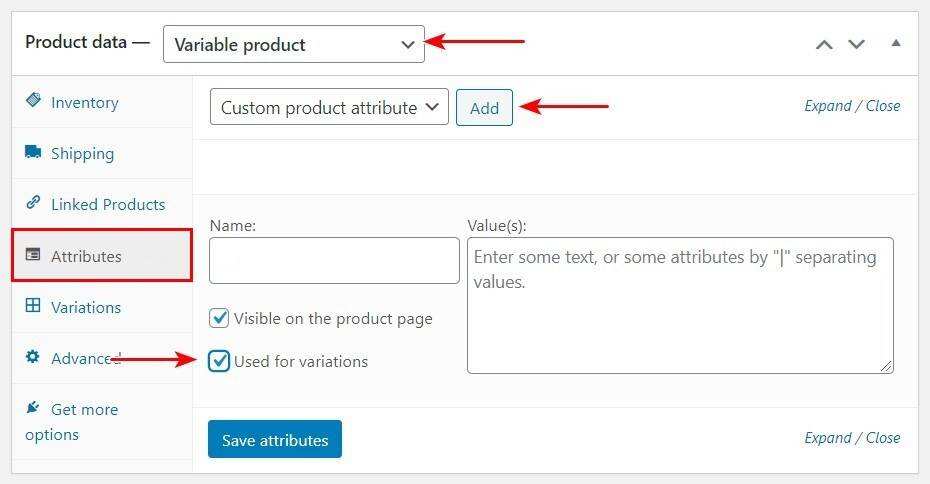Click Add button next to attribute dropdown
930x484 pixels.
(x=484, y=108)
